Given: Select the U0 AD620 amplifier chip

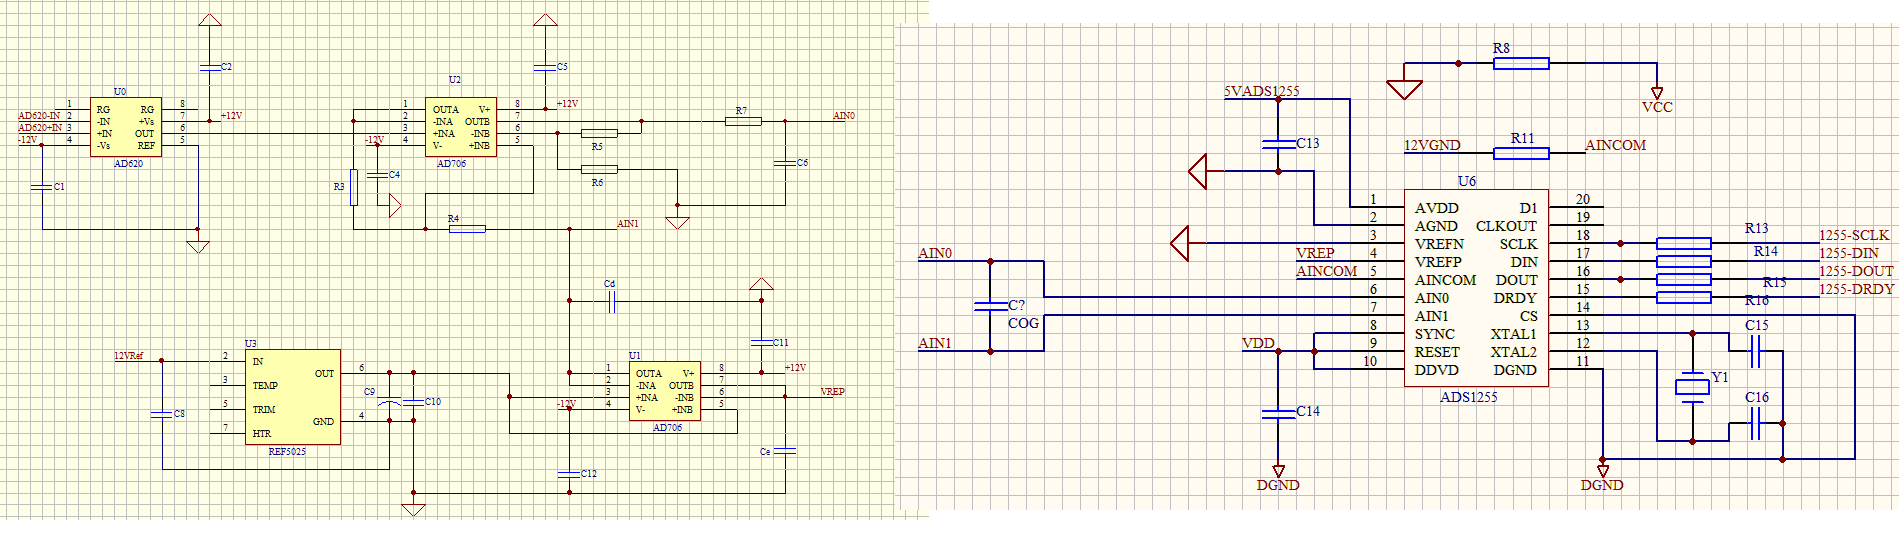Looking at the screenshot, I should point(126,127).
